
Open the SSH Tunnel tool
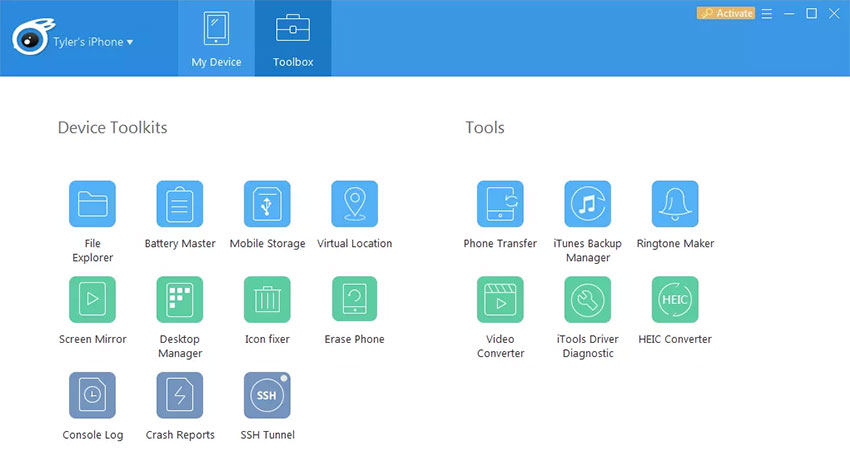click(267, 396)
